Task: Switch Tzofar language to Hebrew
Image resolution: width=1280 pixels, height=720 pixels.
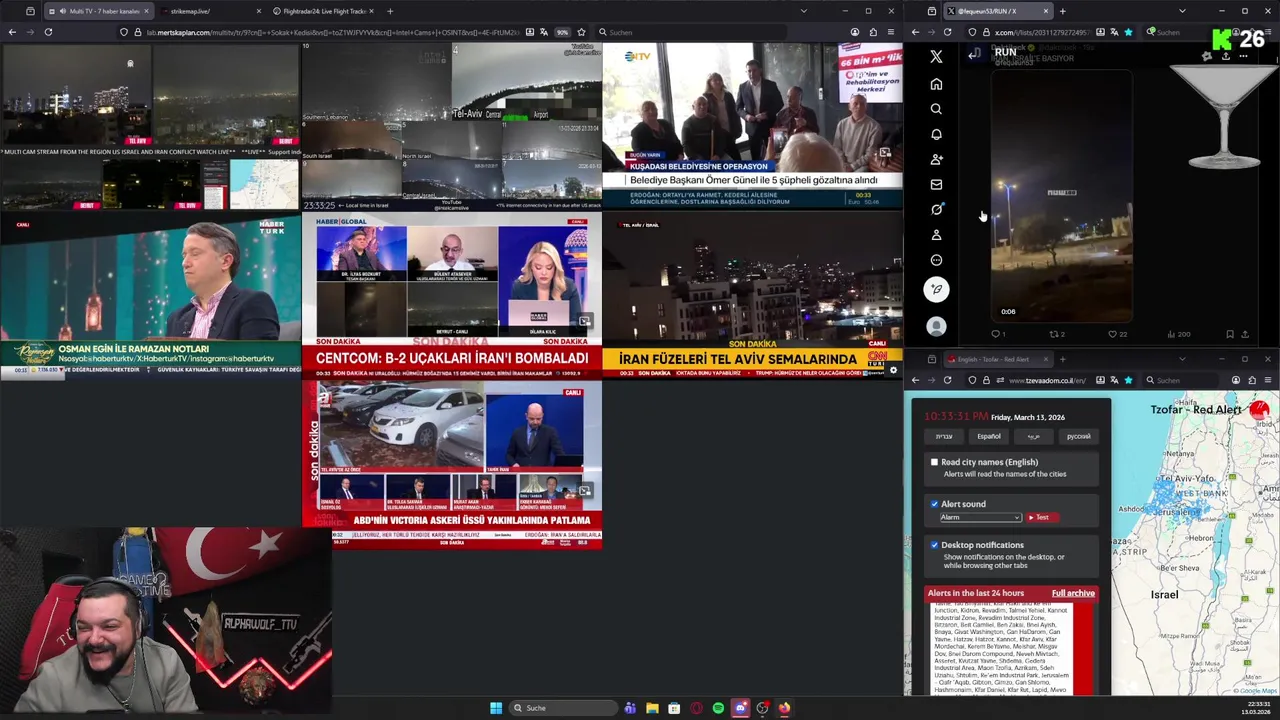Action: point(944,436)
